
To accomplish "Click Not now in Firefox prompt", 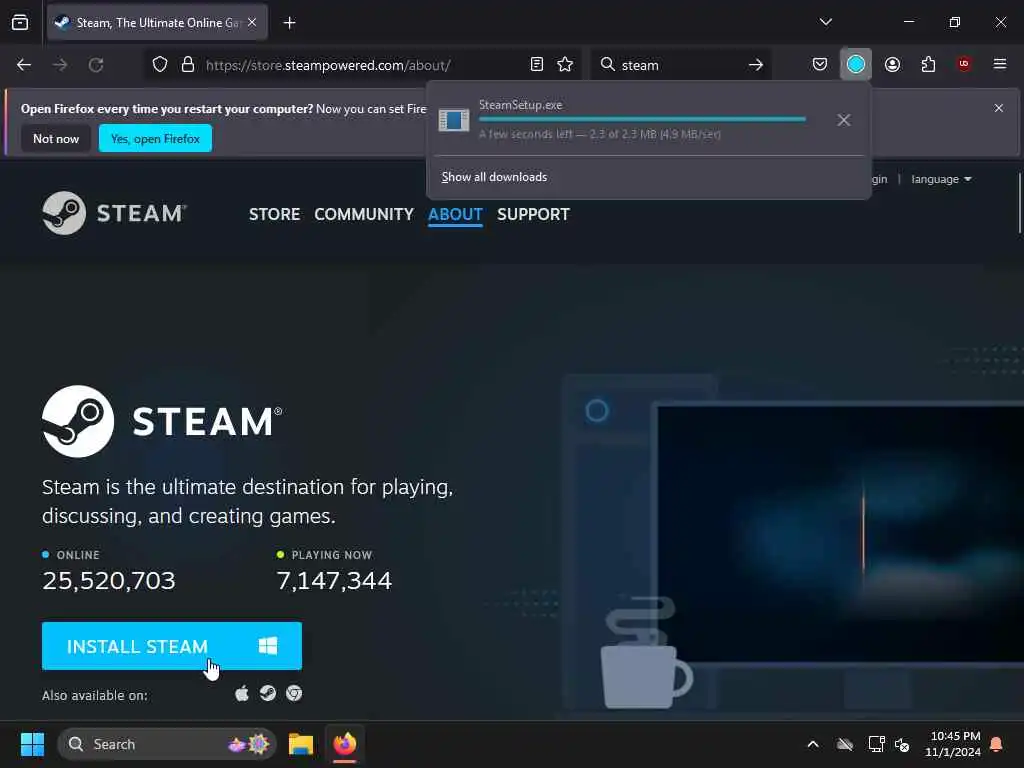I will tap(56, 138).
